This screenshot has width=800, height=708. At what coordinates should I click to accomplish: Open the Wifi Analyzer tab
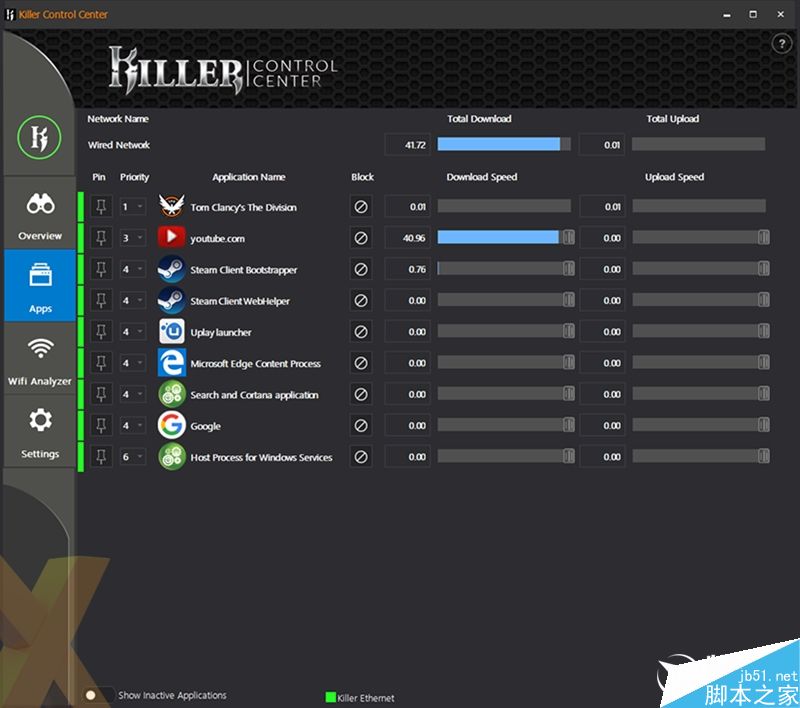[40, 359]
